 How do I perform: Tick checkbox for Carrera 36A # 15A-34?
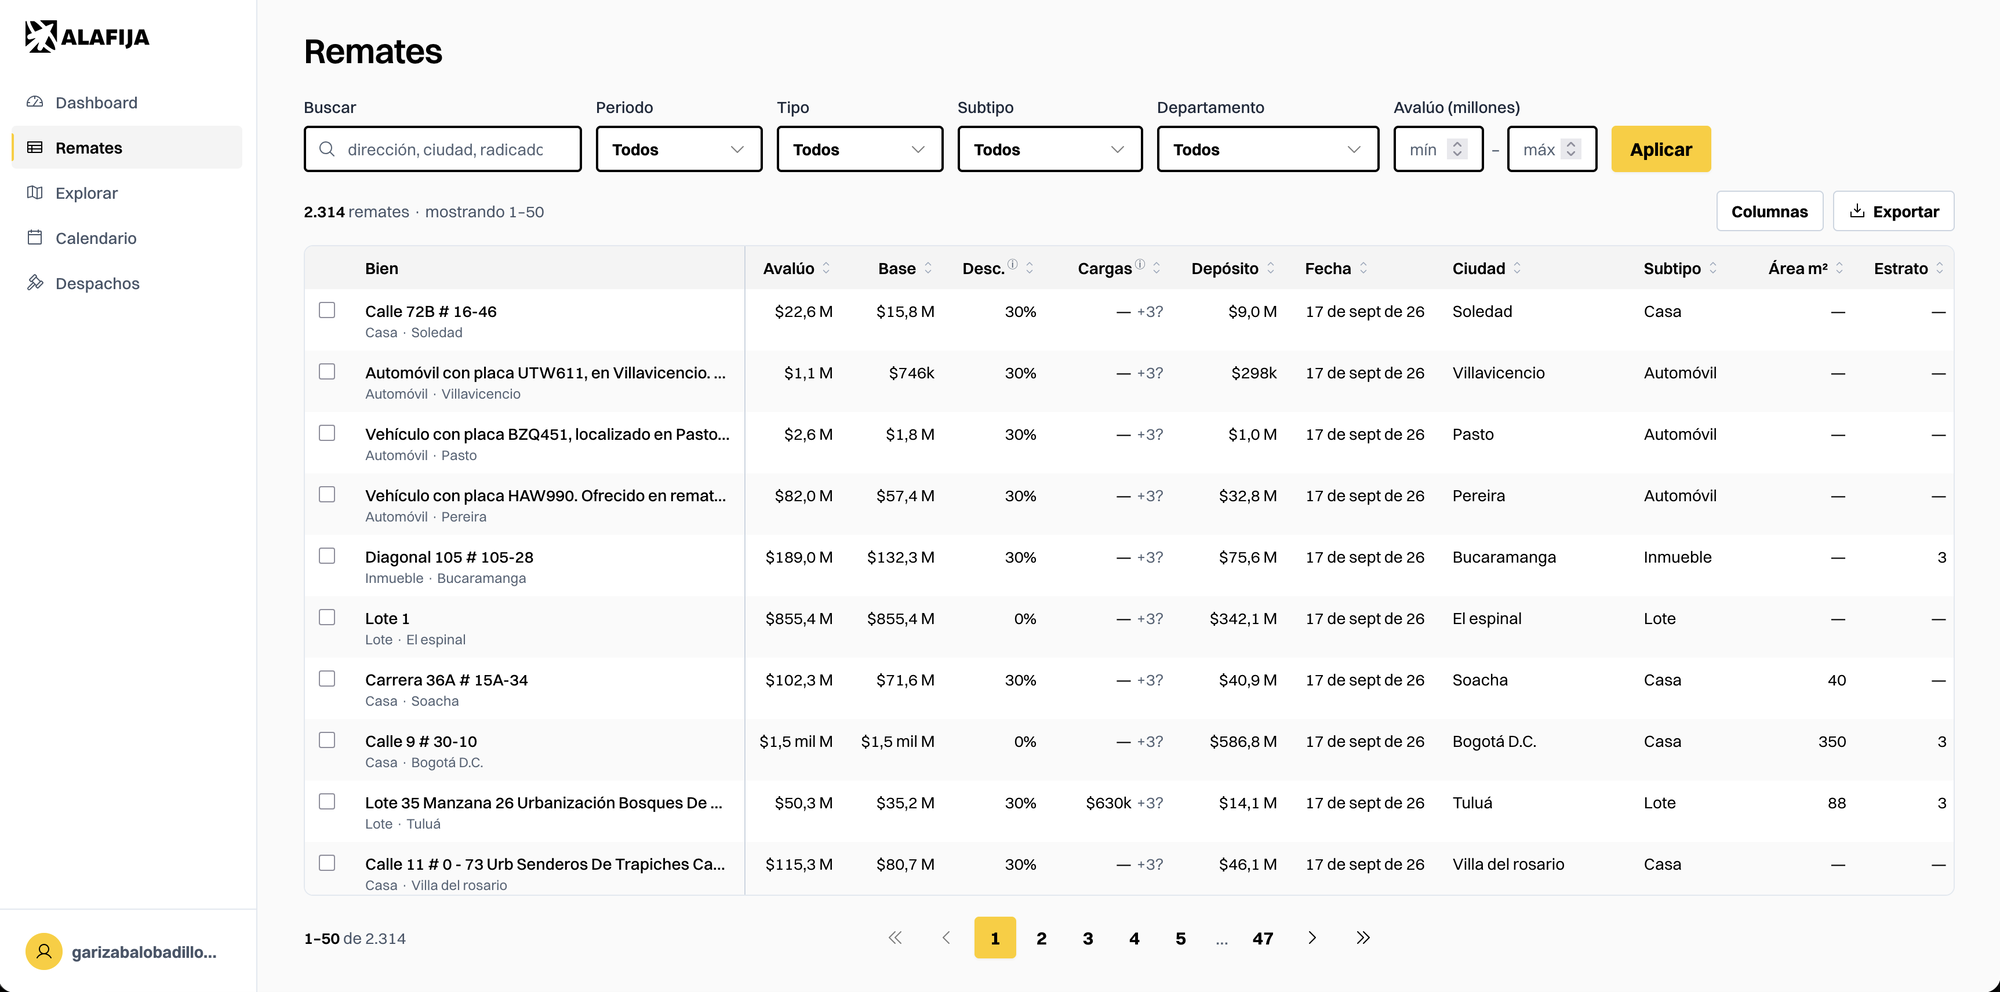tap(327, 678)
